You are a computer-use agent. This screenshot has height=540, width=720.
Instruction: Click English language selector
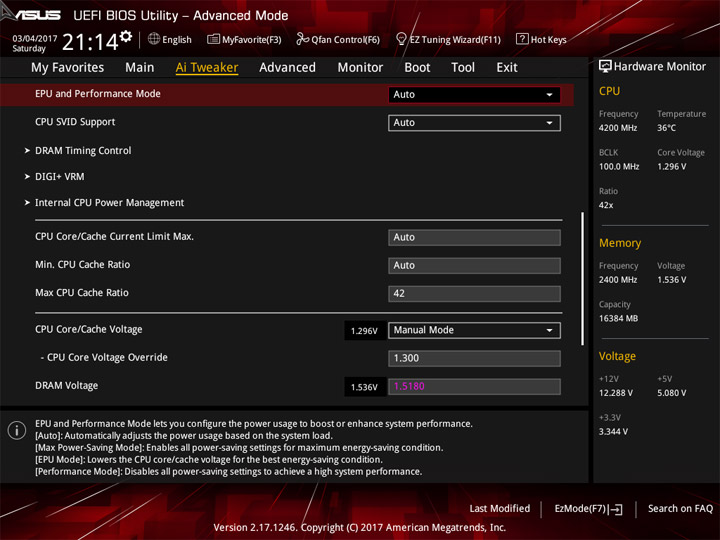pyautogui.click(x=177, y=40)
